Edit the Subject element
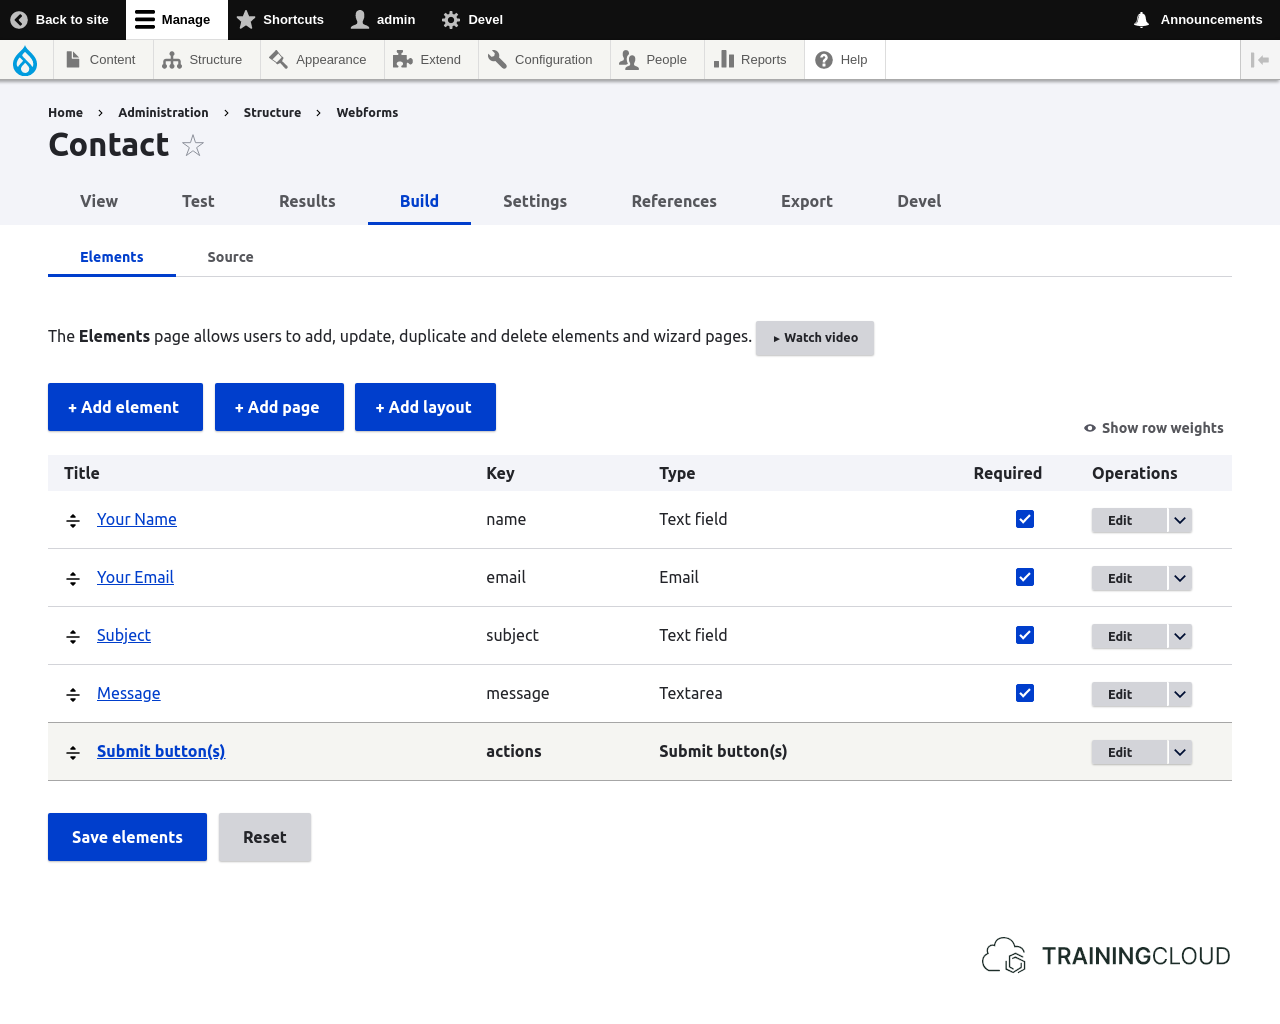Screen dimensions: 1280x1024 click(x=1129, y=636)
